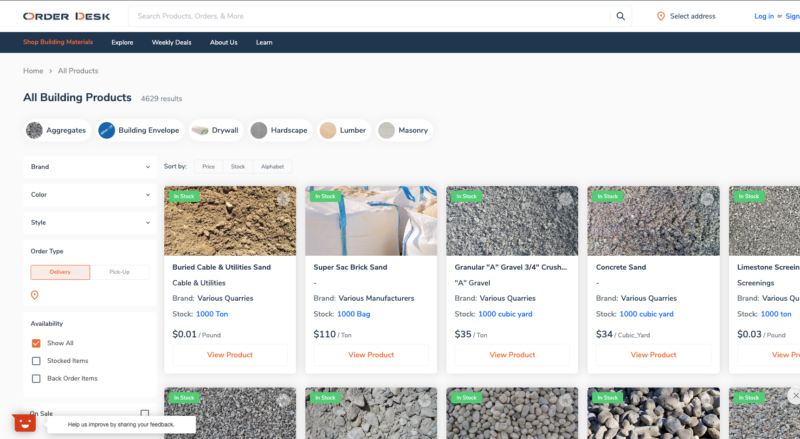View Product for Buried Cable Sand
Viewport: 800px width, 439px height.
pos(230,355)
